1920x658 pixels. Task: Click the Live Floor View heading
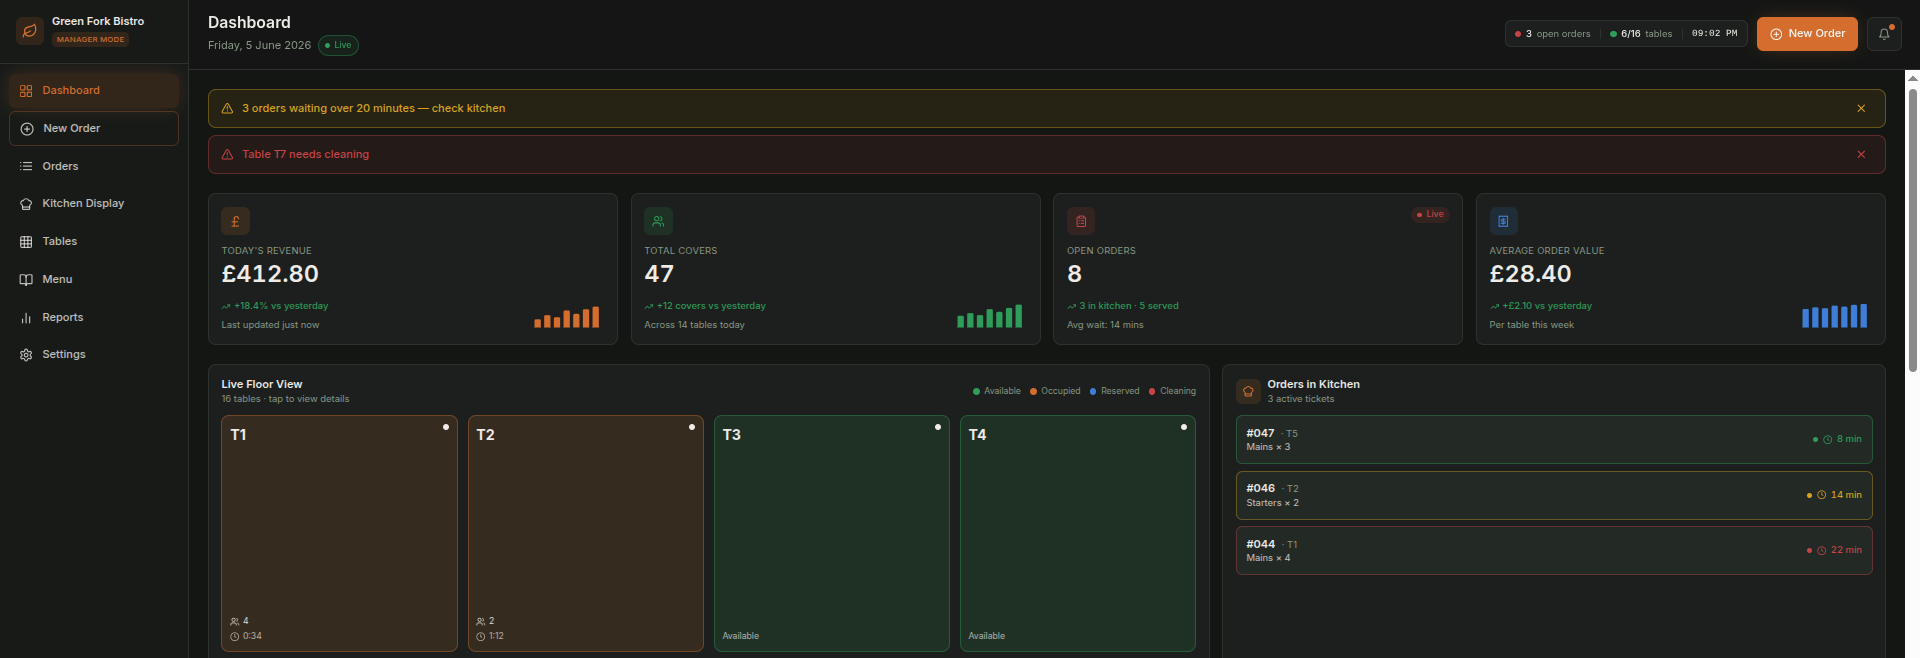pyautogui.click(x=262, y=384)
